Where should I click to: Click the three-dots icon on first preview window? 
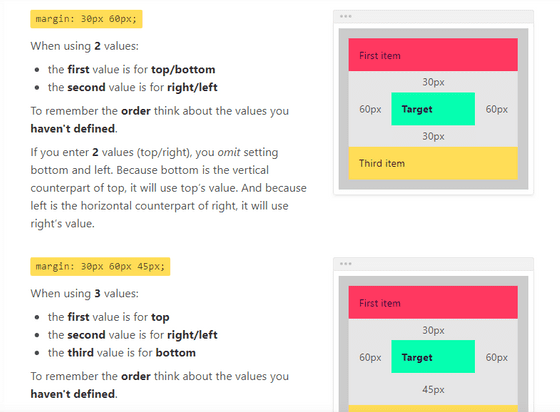click(x=345, y=16)
